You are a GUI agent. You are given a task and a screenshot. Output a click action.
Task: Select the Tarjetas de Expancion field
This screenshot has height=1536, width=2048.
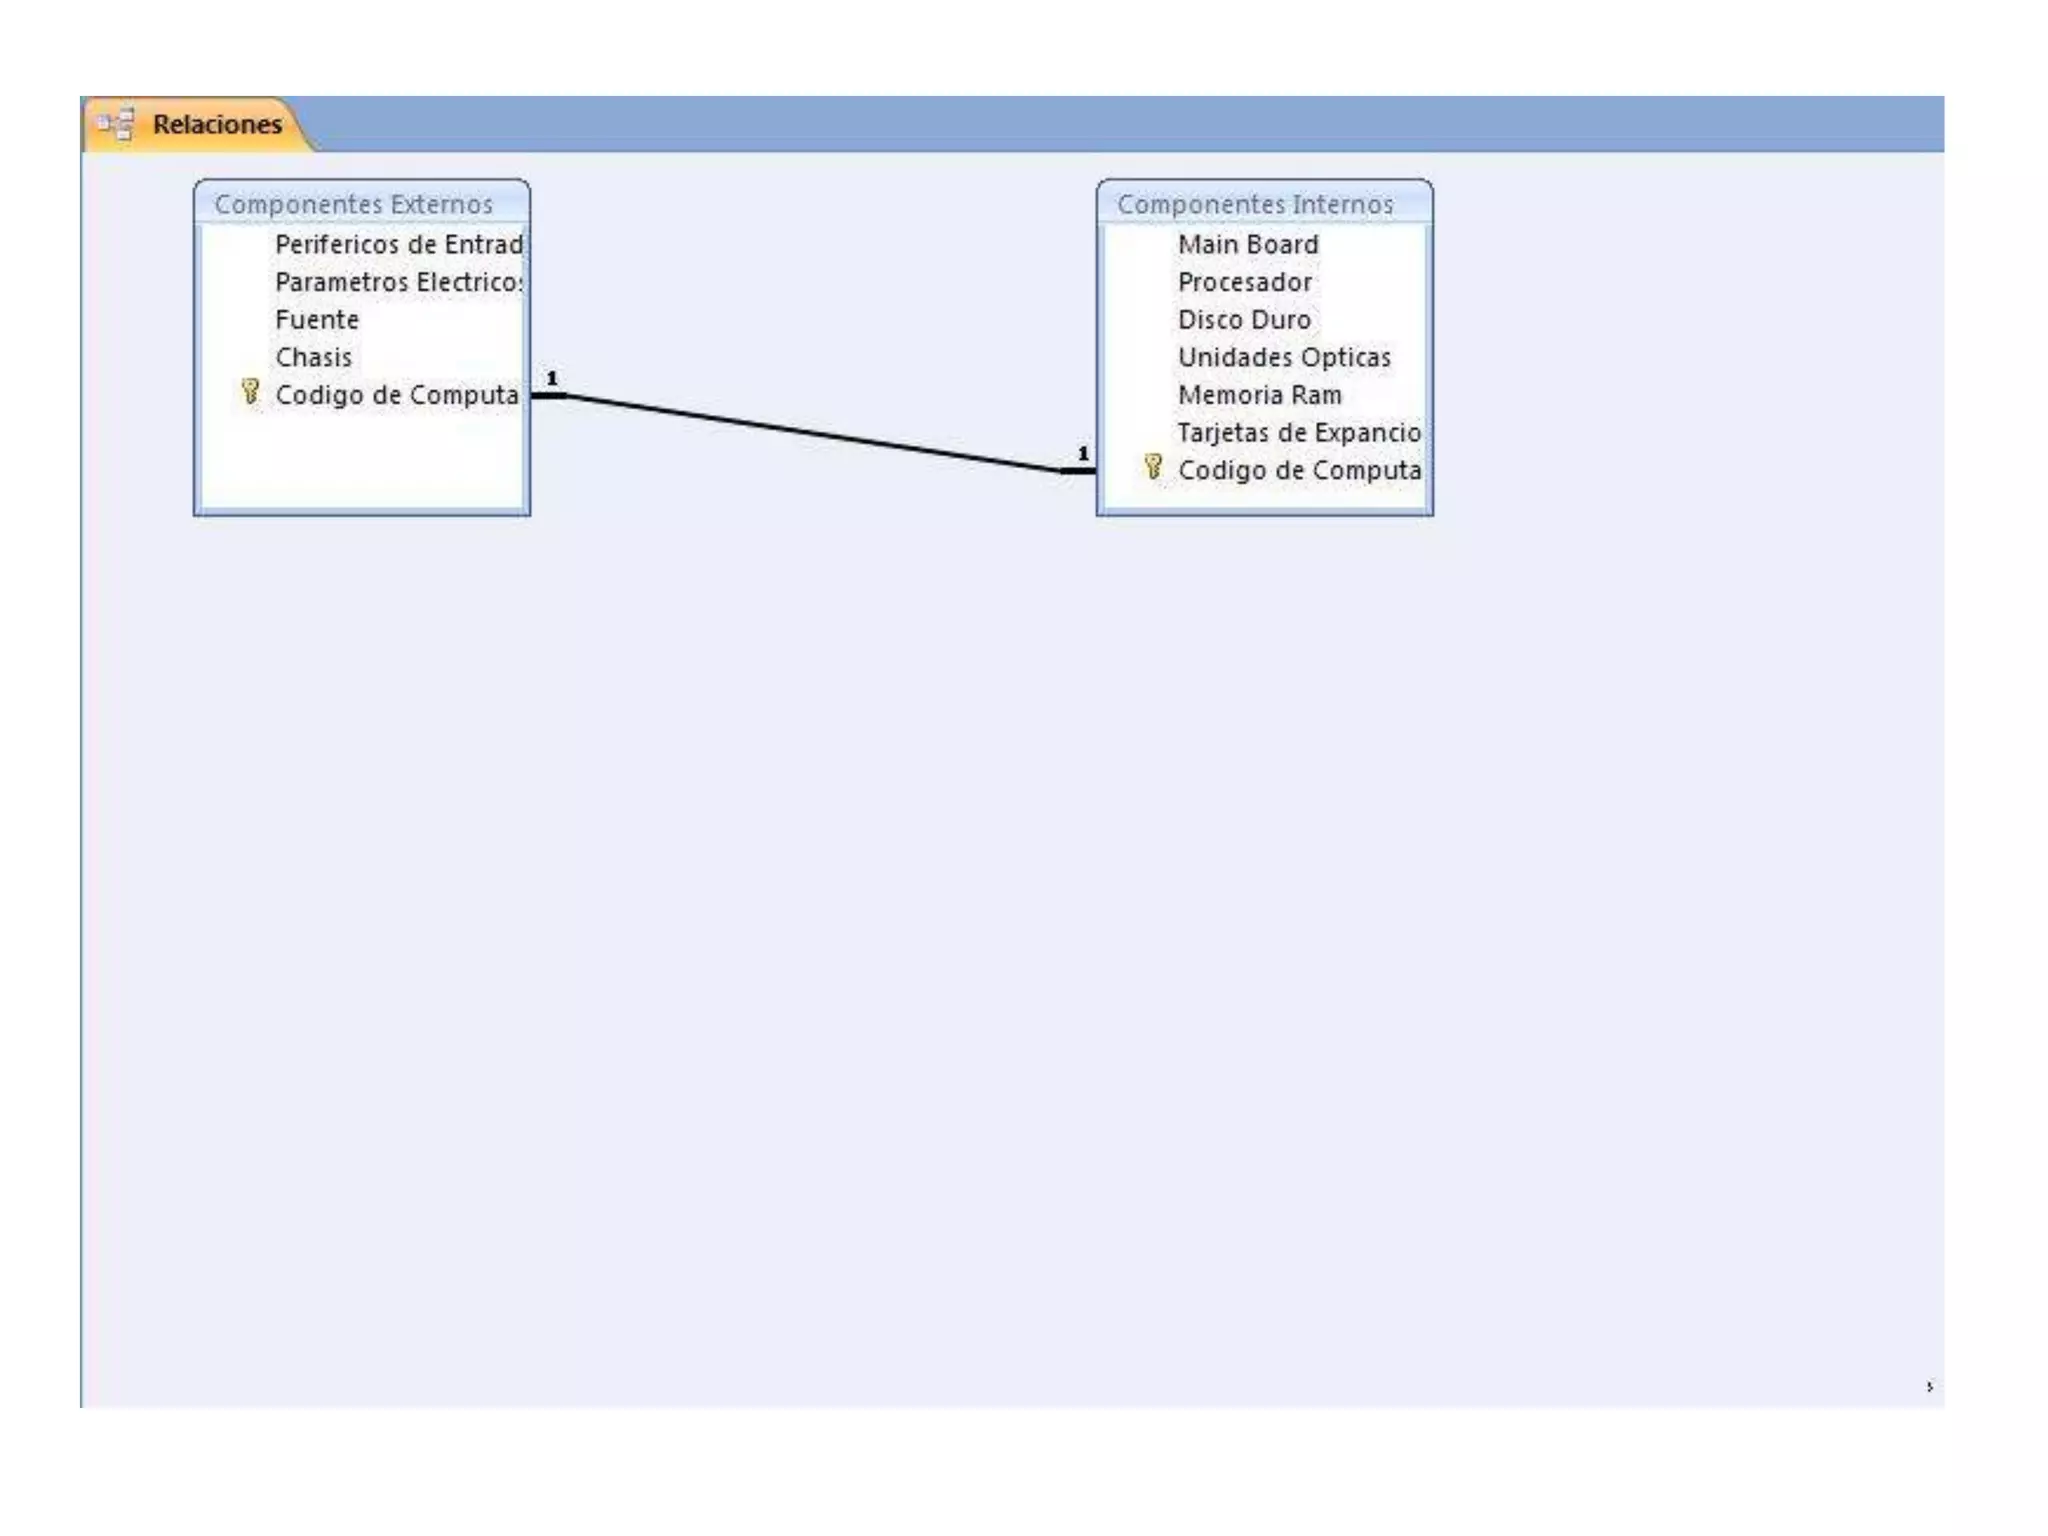click(x=1298, y=433)
